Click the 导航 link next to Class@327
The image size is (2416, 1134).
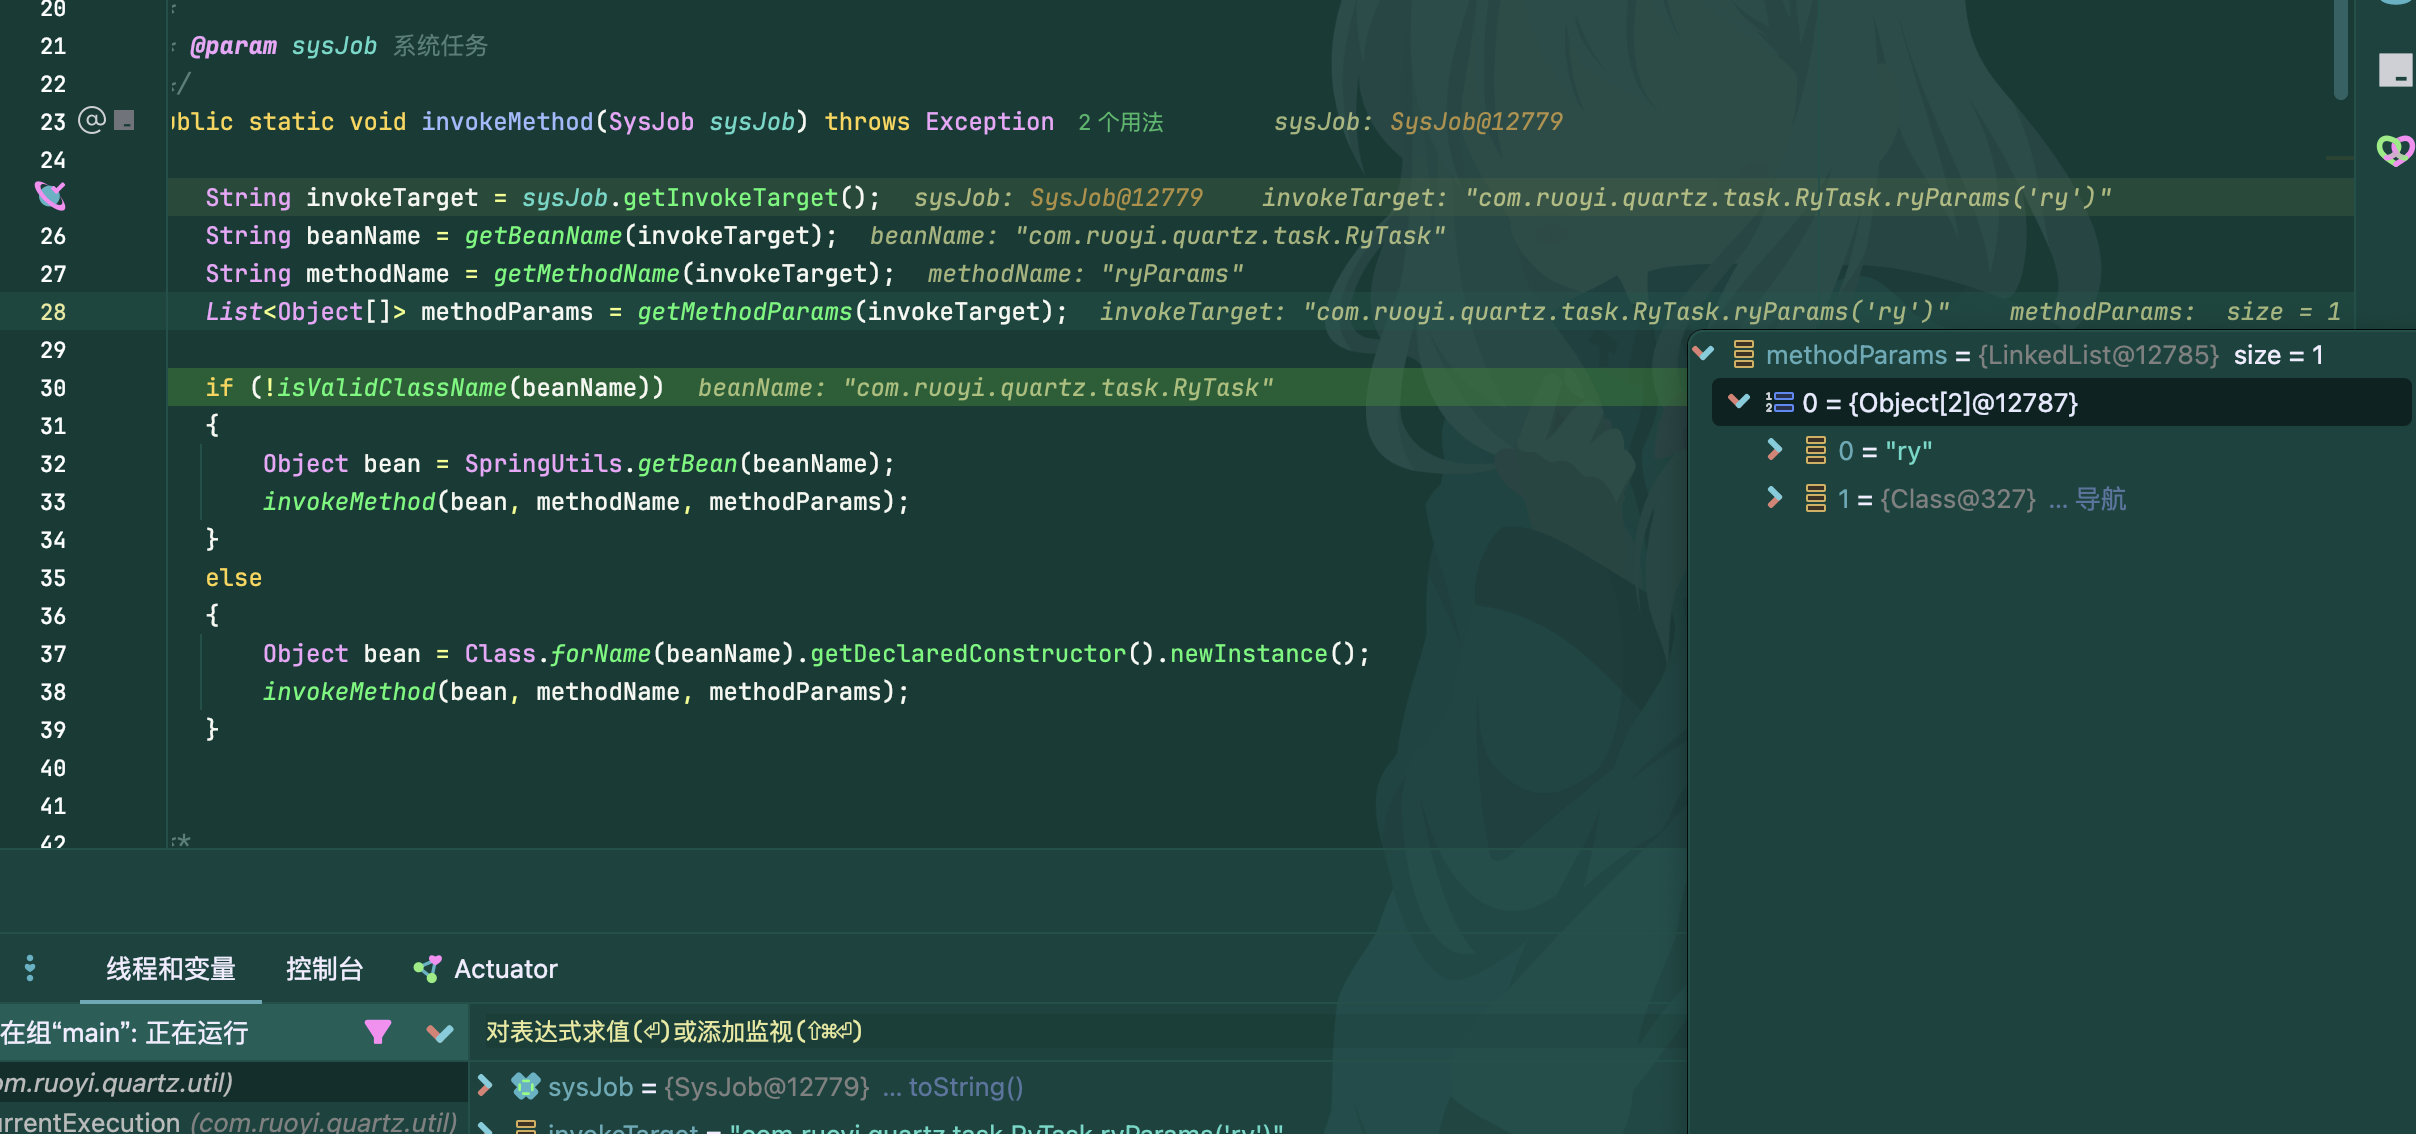(x=2100, y=498)
